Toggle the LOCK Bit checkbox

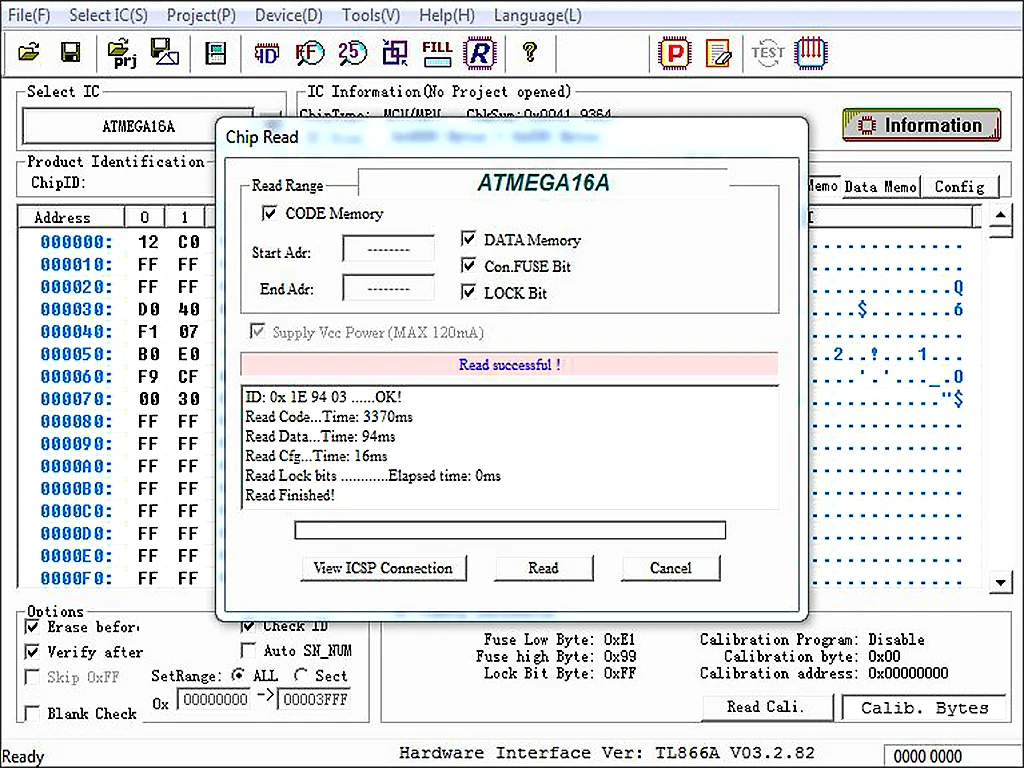(x=468, y=292)
